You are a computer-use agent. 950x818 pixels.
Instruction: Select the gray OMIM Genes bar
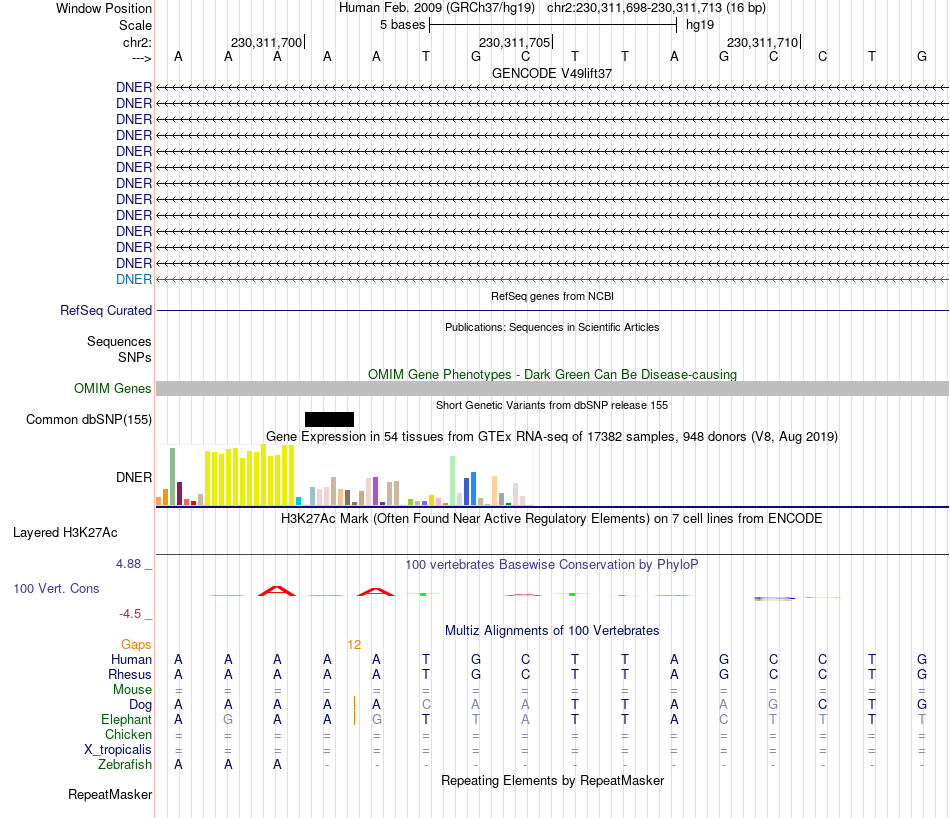552,388
